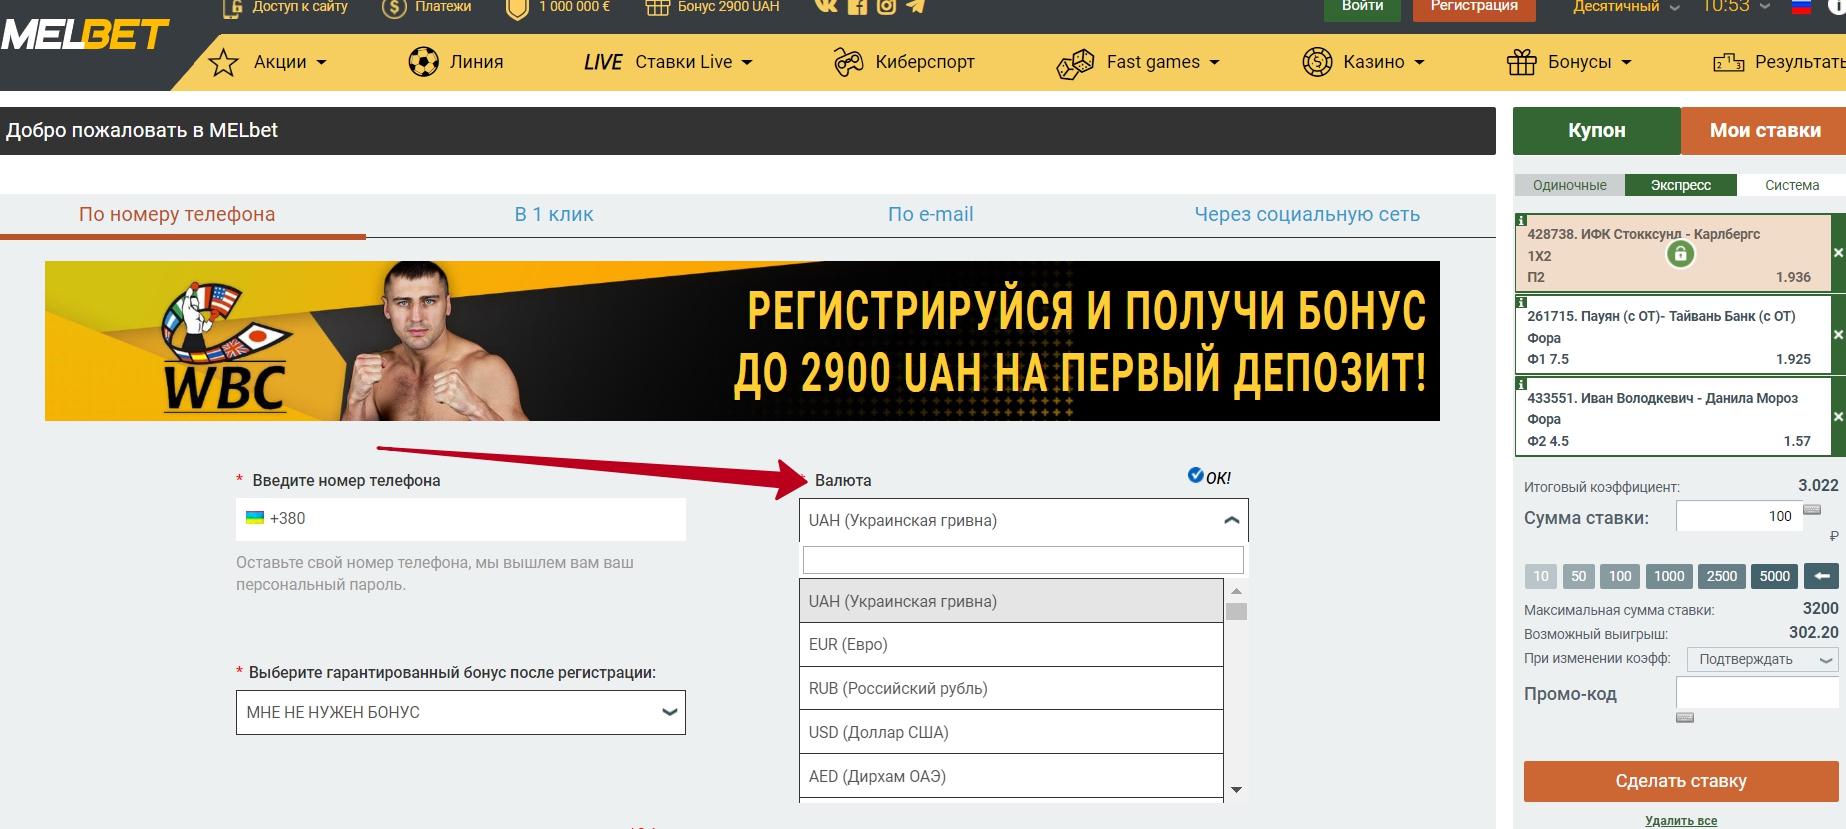Open the Подтверждать odds change dropdown
Image resolution: width=1846 pixels, height=829 pixels.
(1763, 659)
